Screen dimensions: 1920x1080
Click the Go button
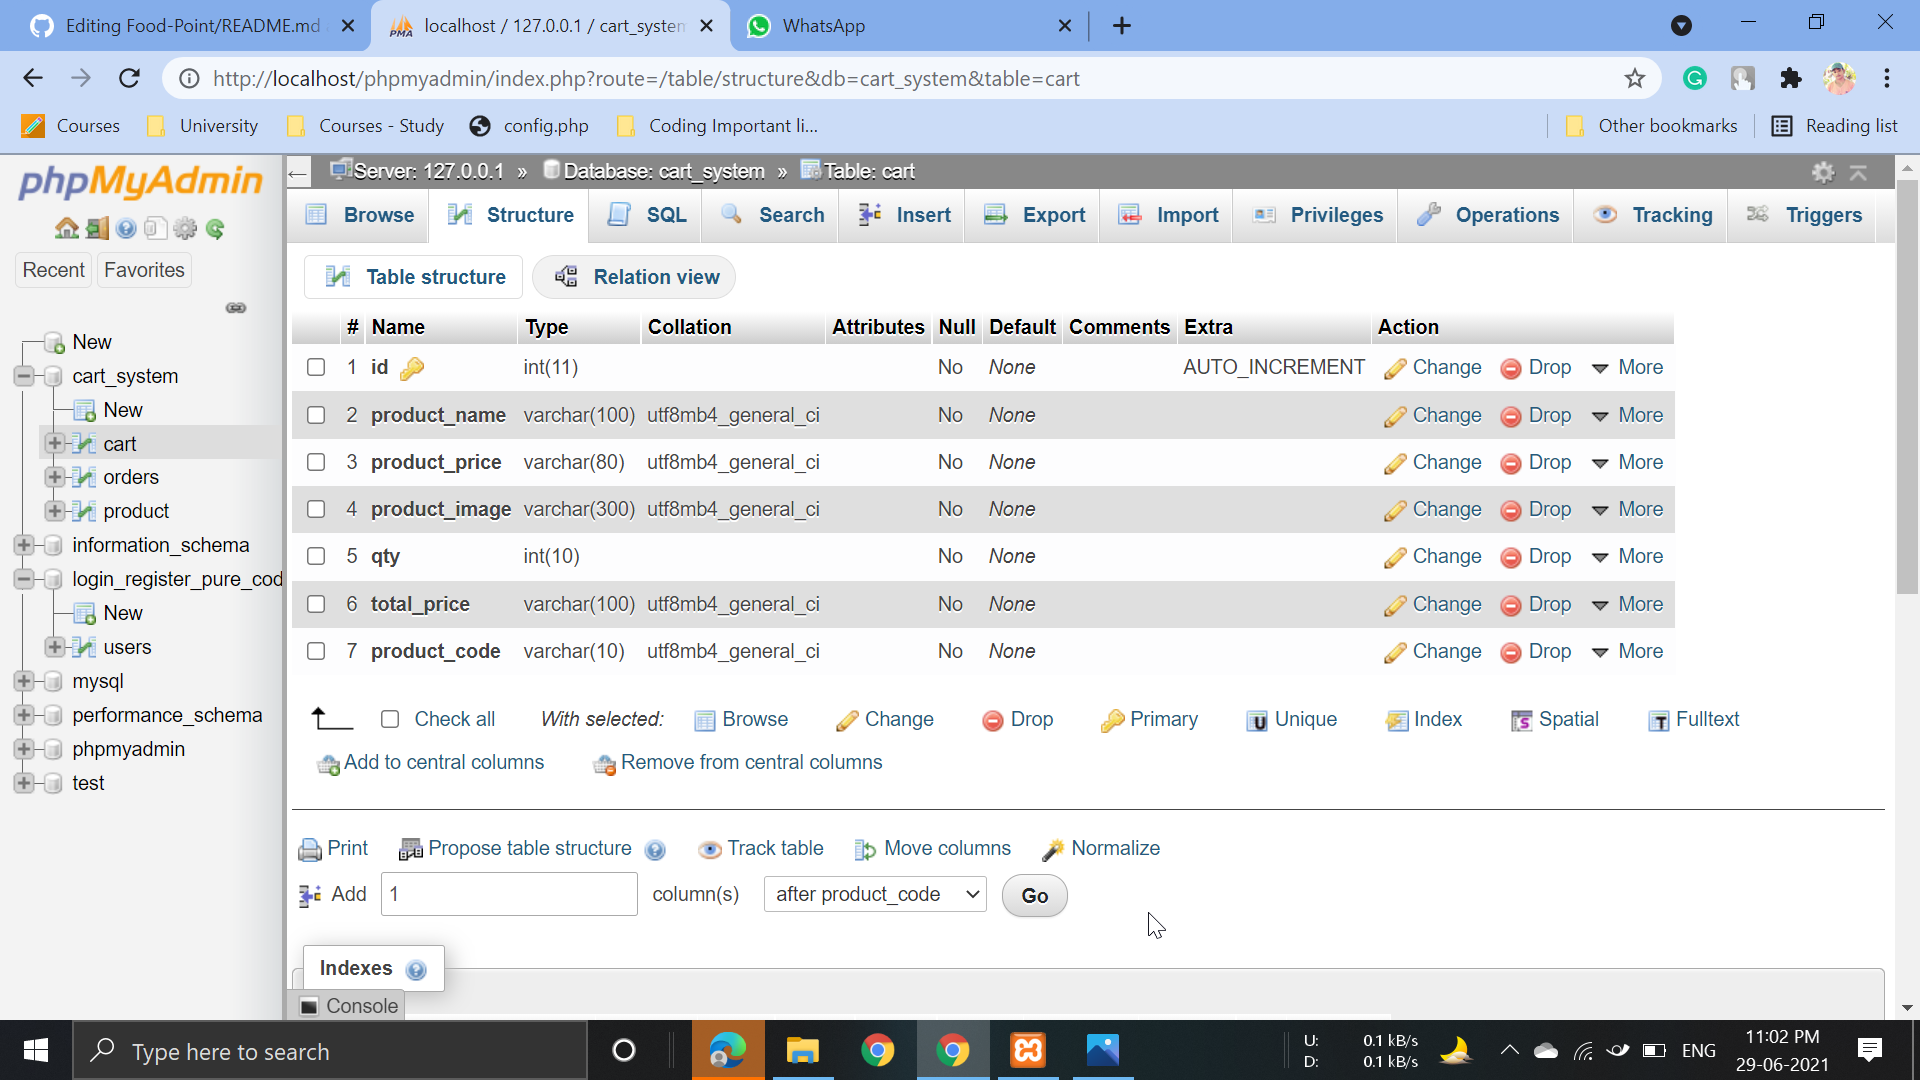[x=1033, y=895]
